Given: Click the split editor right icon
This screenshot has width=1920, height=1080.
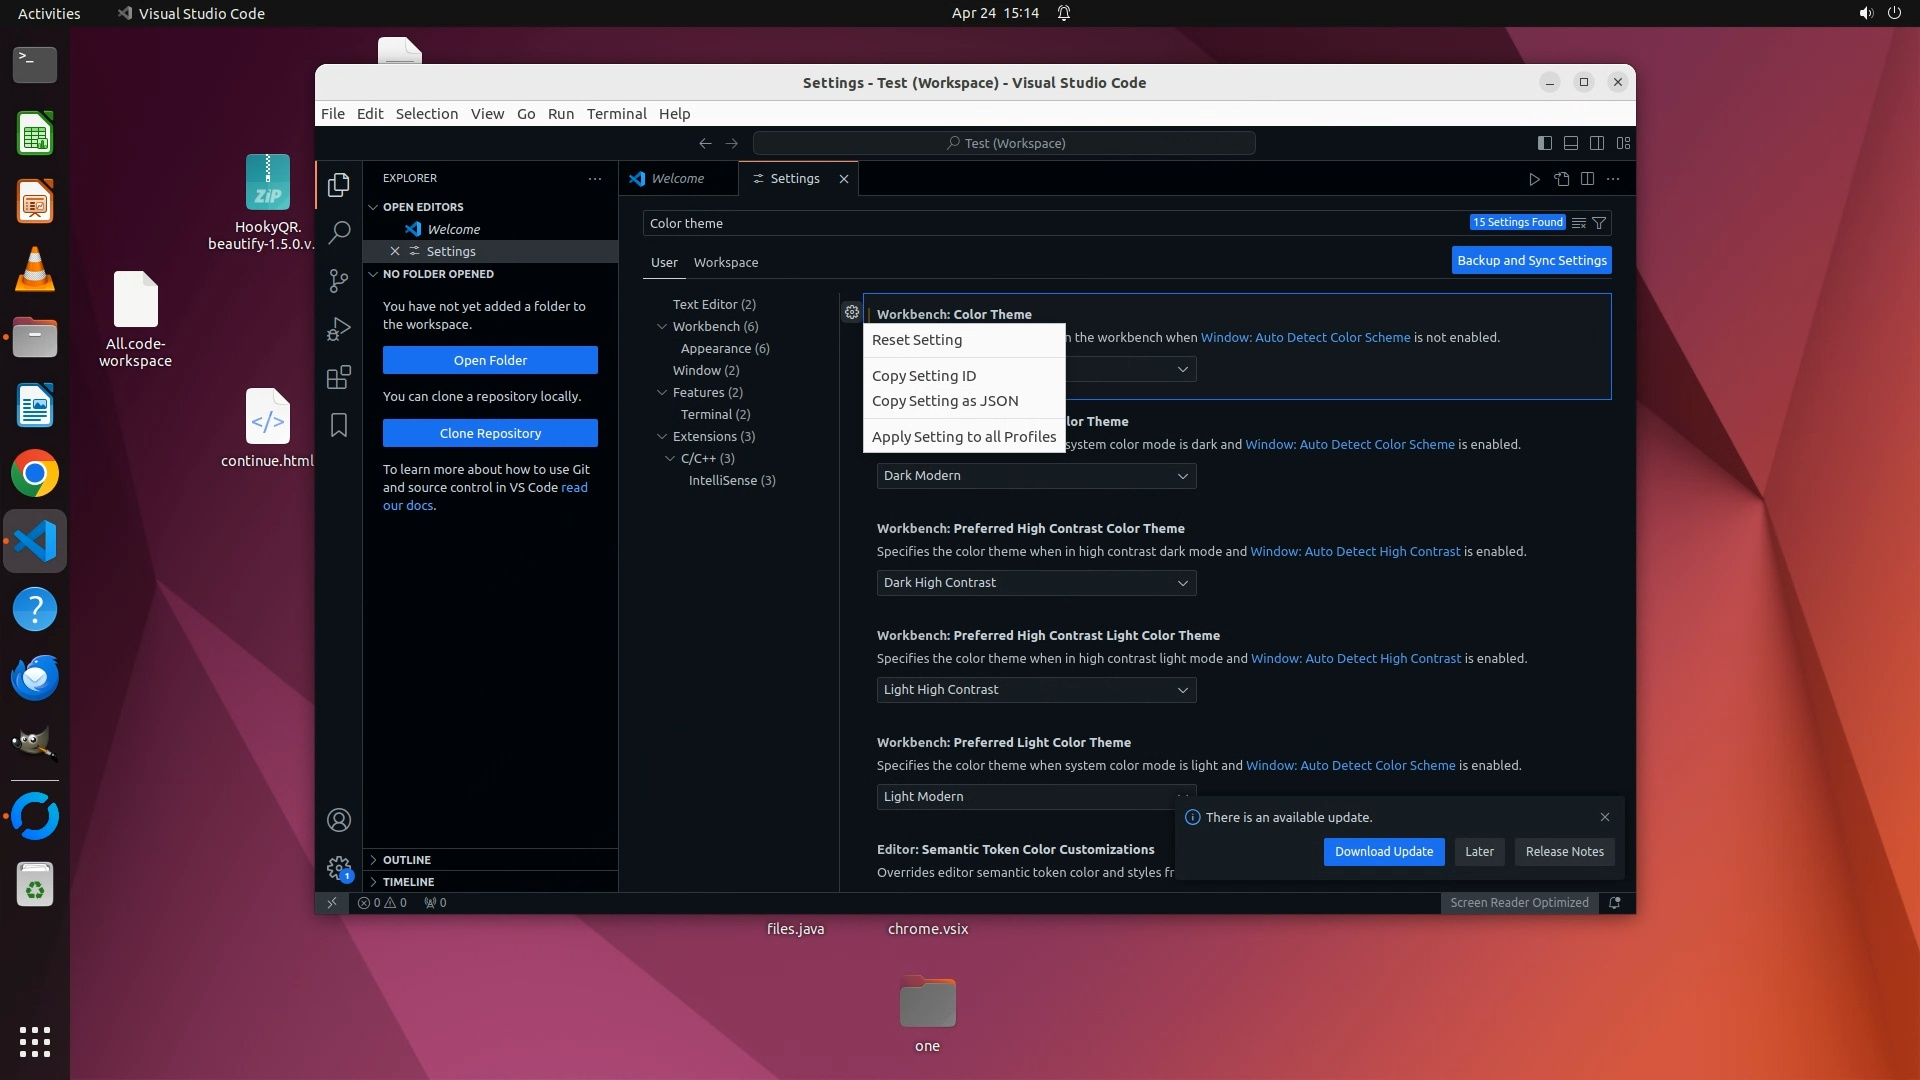Looking at the screenshot, I should [1587, 179].
